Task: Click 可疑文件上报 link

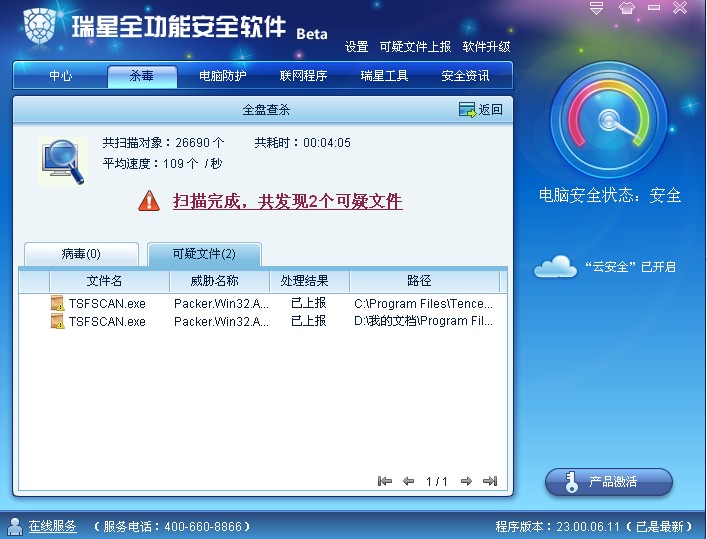Action: coord(415,46)
